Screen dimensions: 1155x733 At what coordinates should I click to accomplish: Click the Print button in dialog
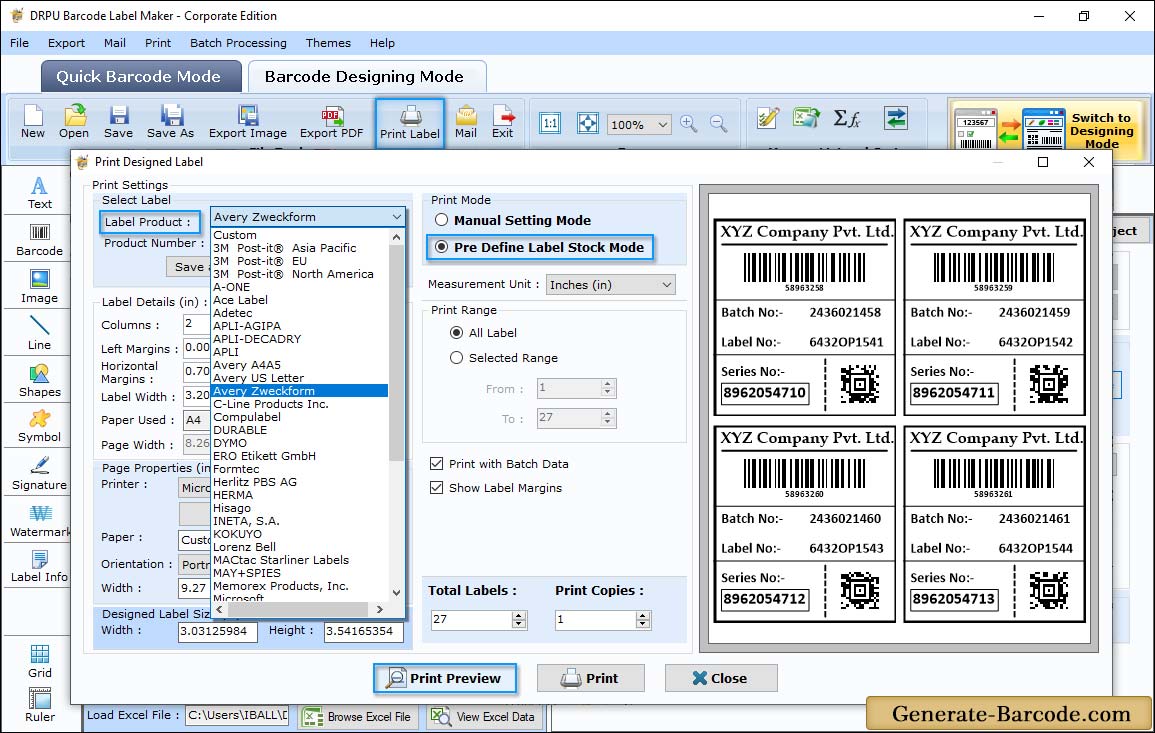pyautogui.click(x=591, y=678)
